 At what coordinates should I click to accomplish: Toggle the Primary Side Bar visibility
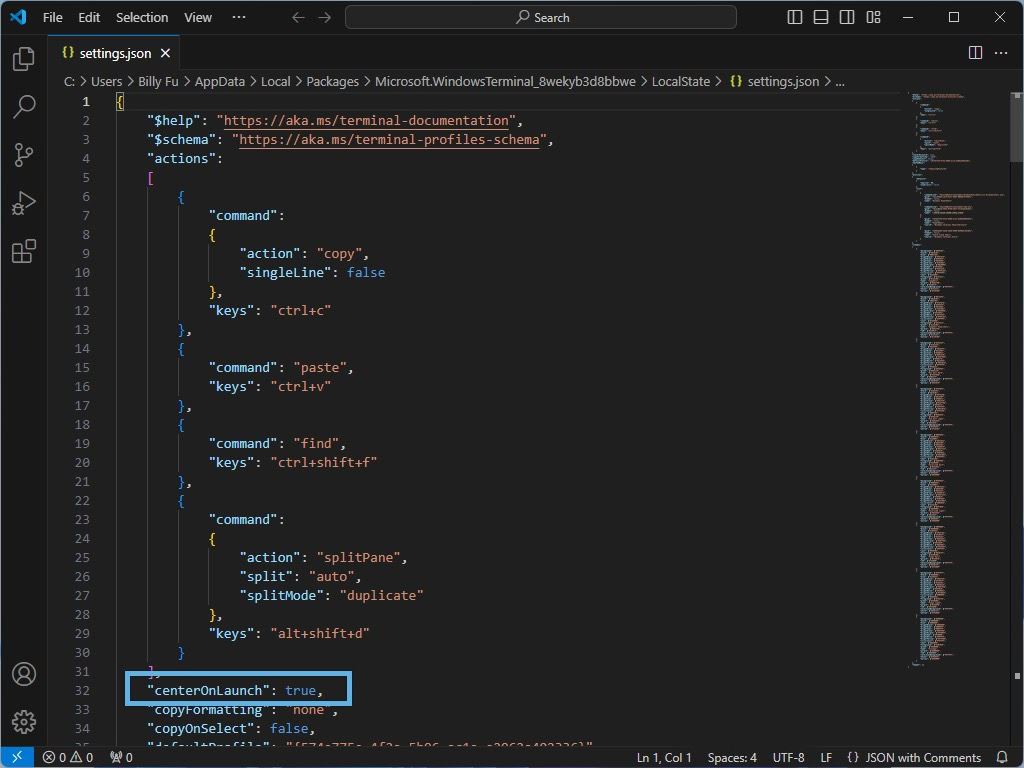pyautogui.click(x=793, y=17)
